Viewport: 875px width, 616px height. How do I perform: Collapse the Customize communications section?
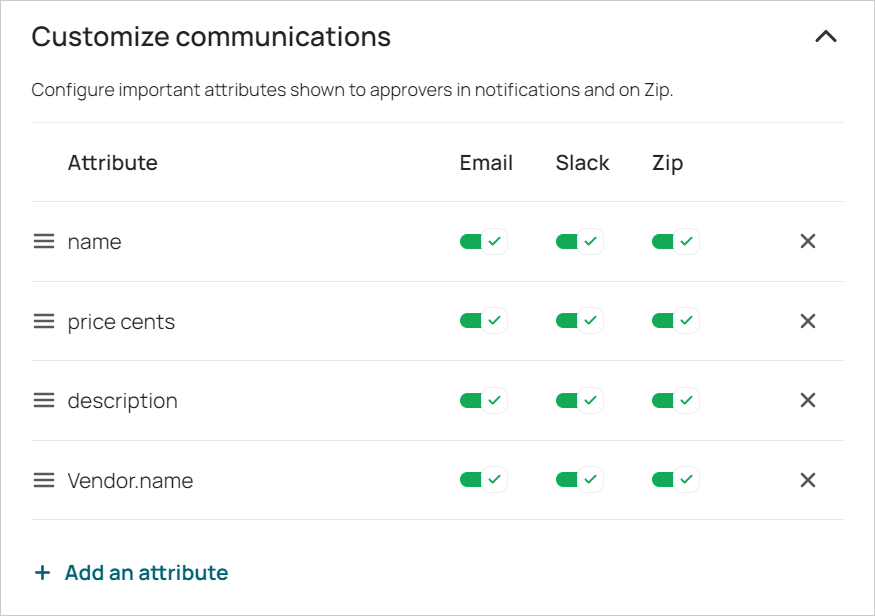825,37
